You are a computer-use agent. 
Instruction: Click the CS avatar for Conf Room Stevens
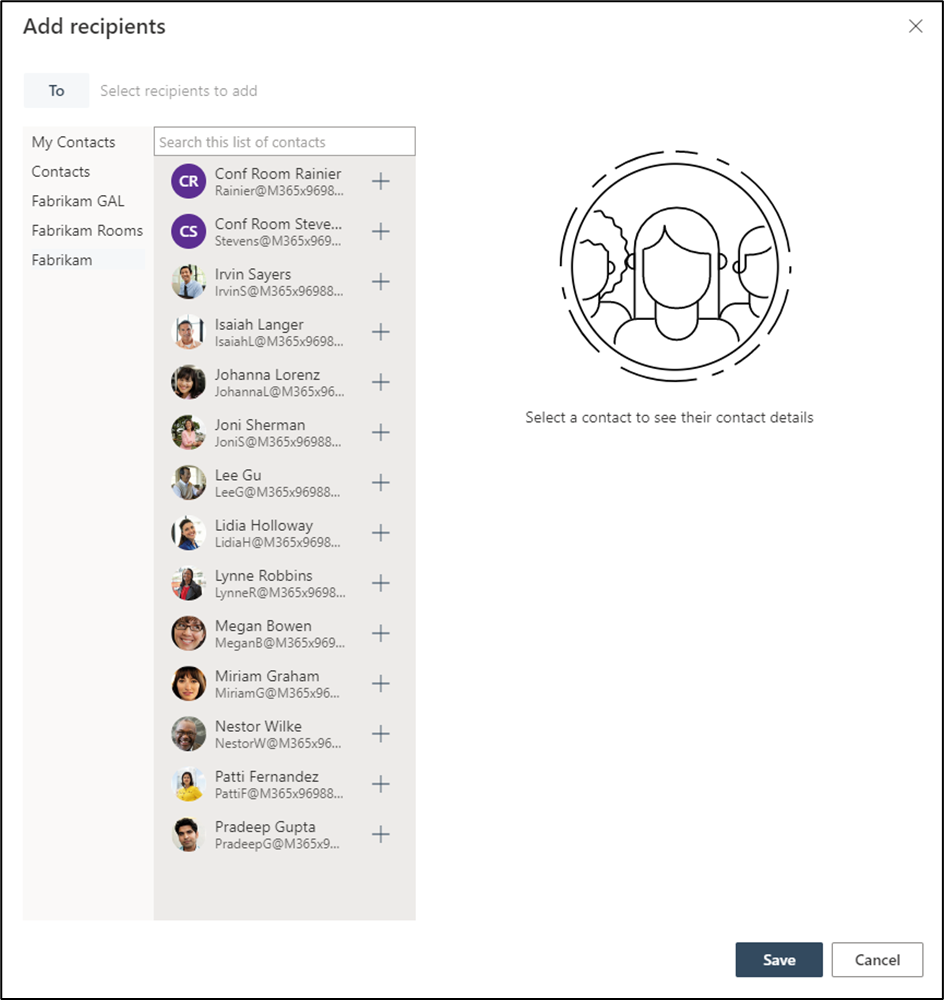coord(188,232)
